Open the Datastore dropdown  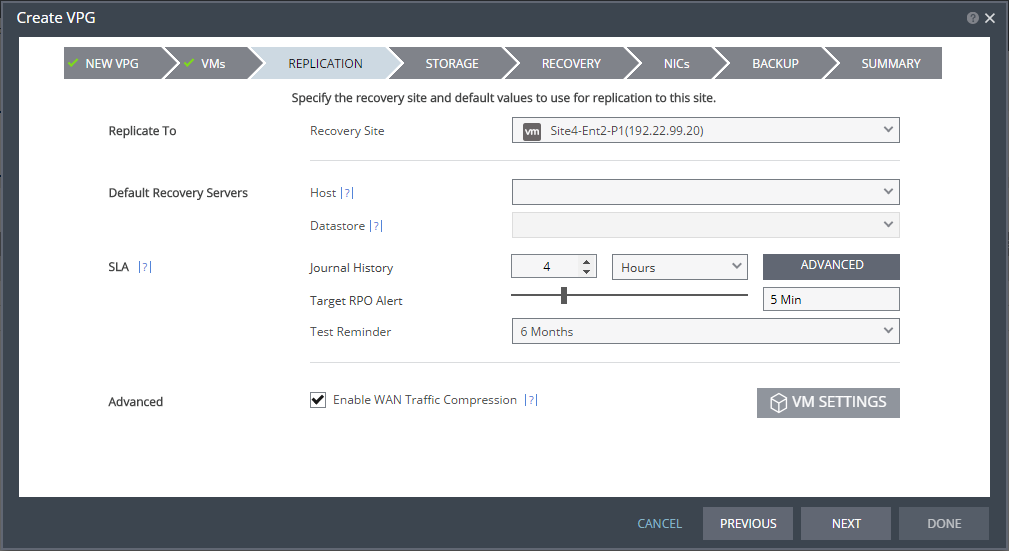[x=705, y=225]
